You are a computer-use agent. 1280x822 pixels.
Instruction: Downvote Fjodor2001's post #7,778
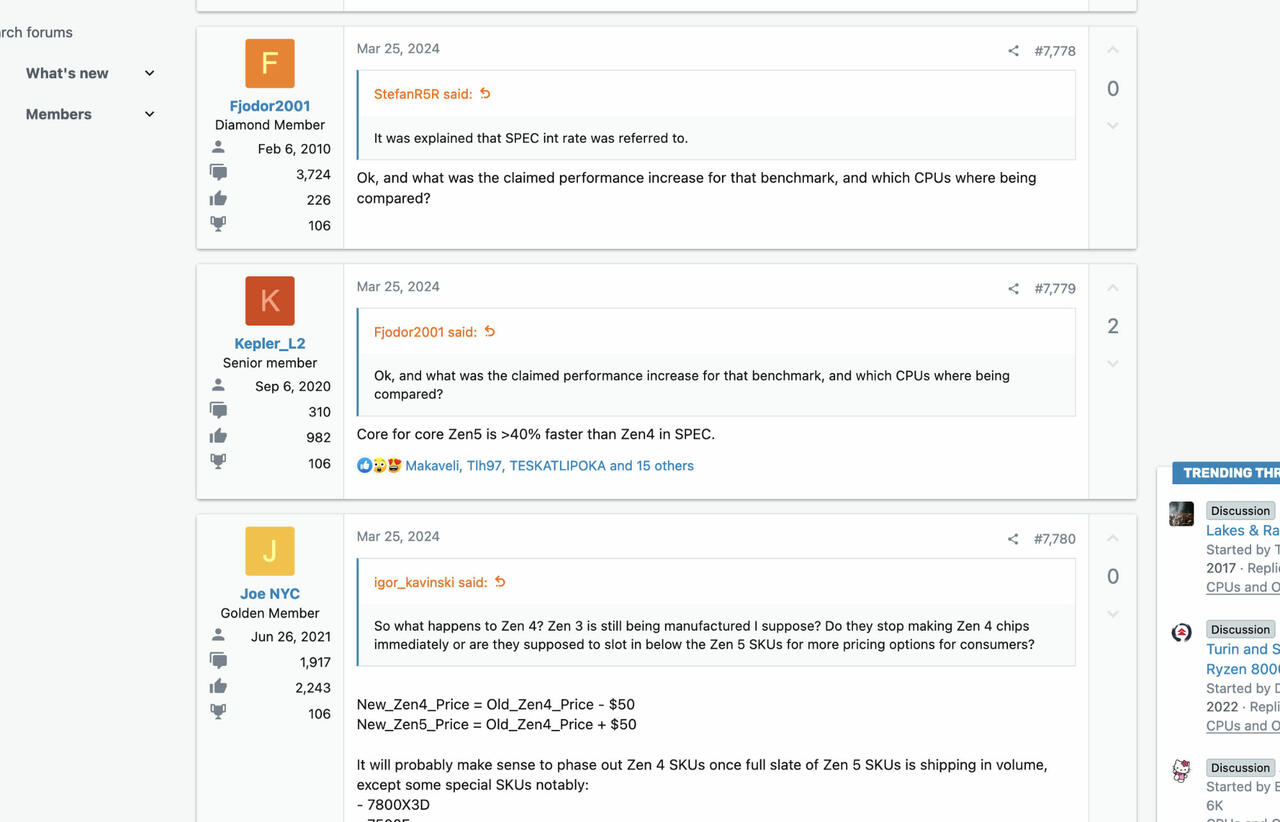tap(1113, 126)
